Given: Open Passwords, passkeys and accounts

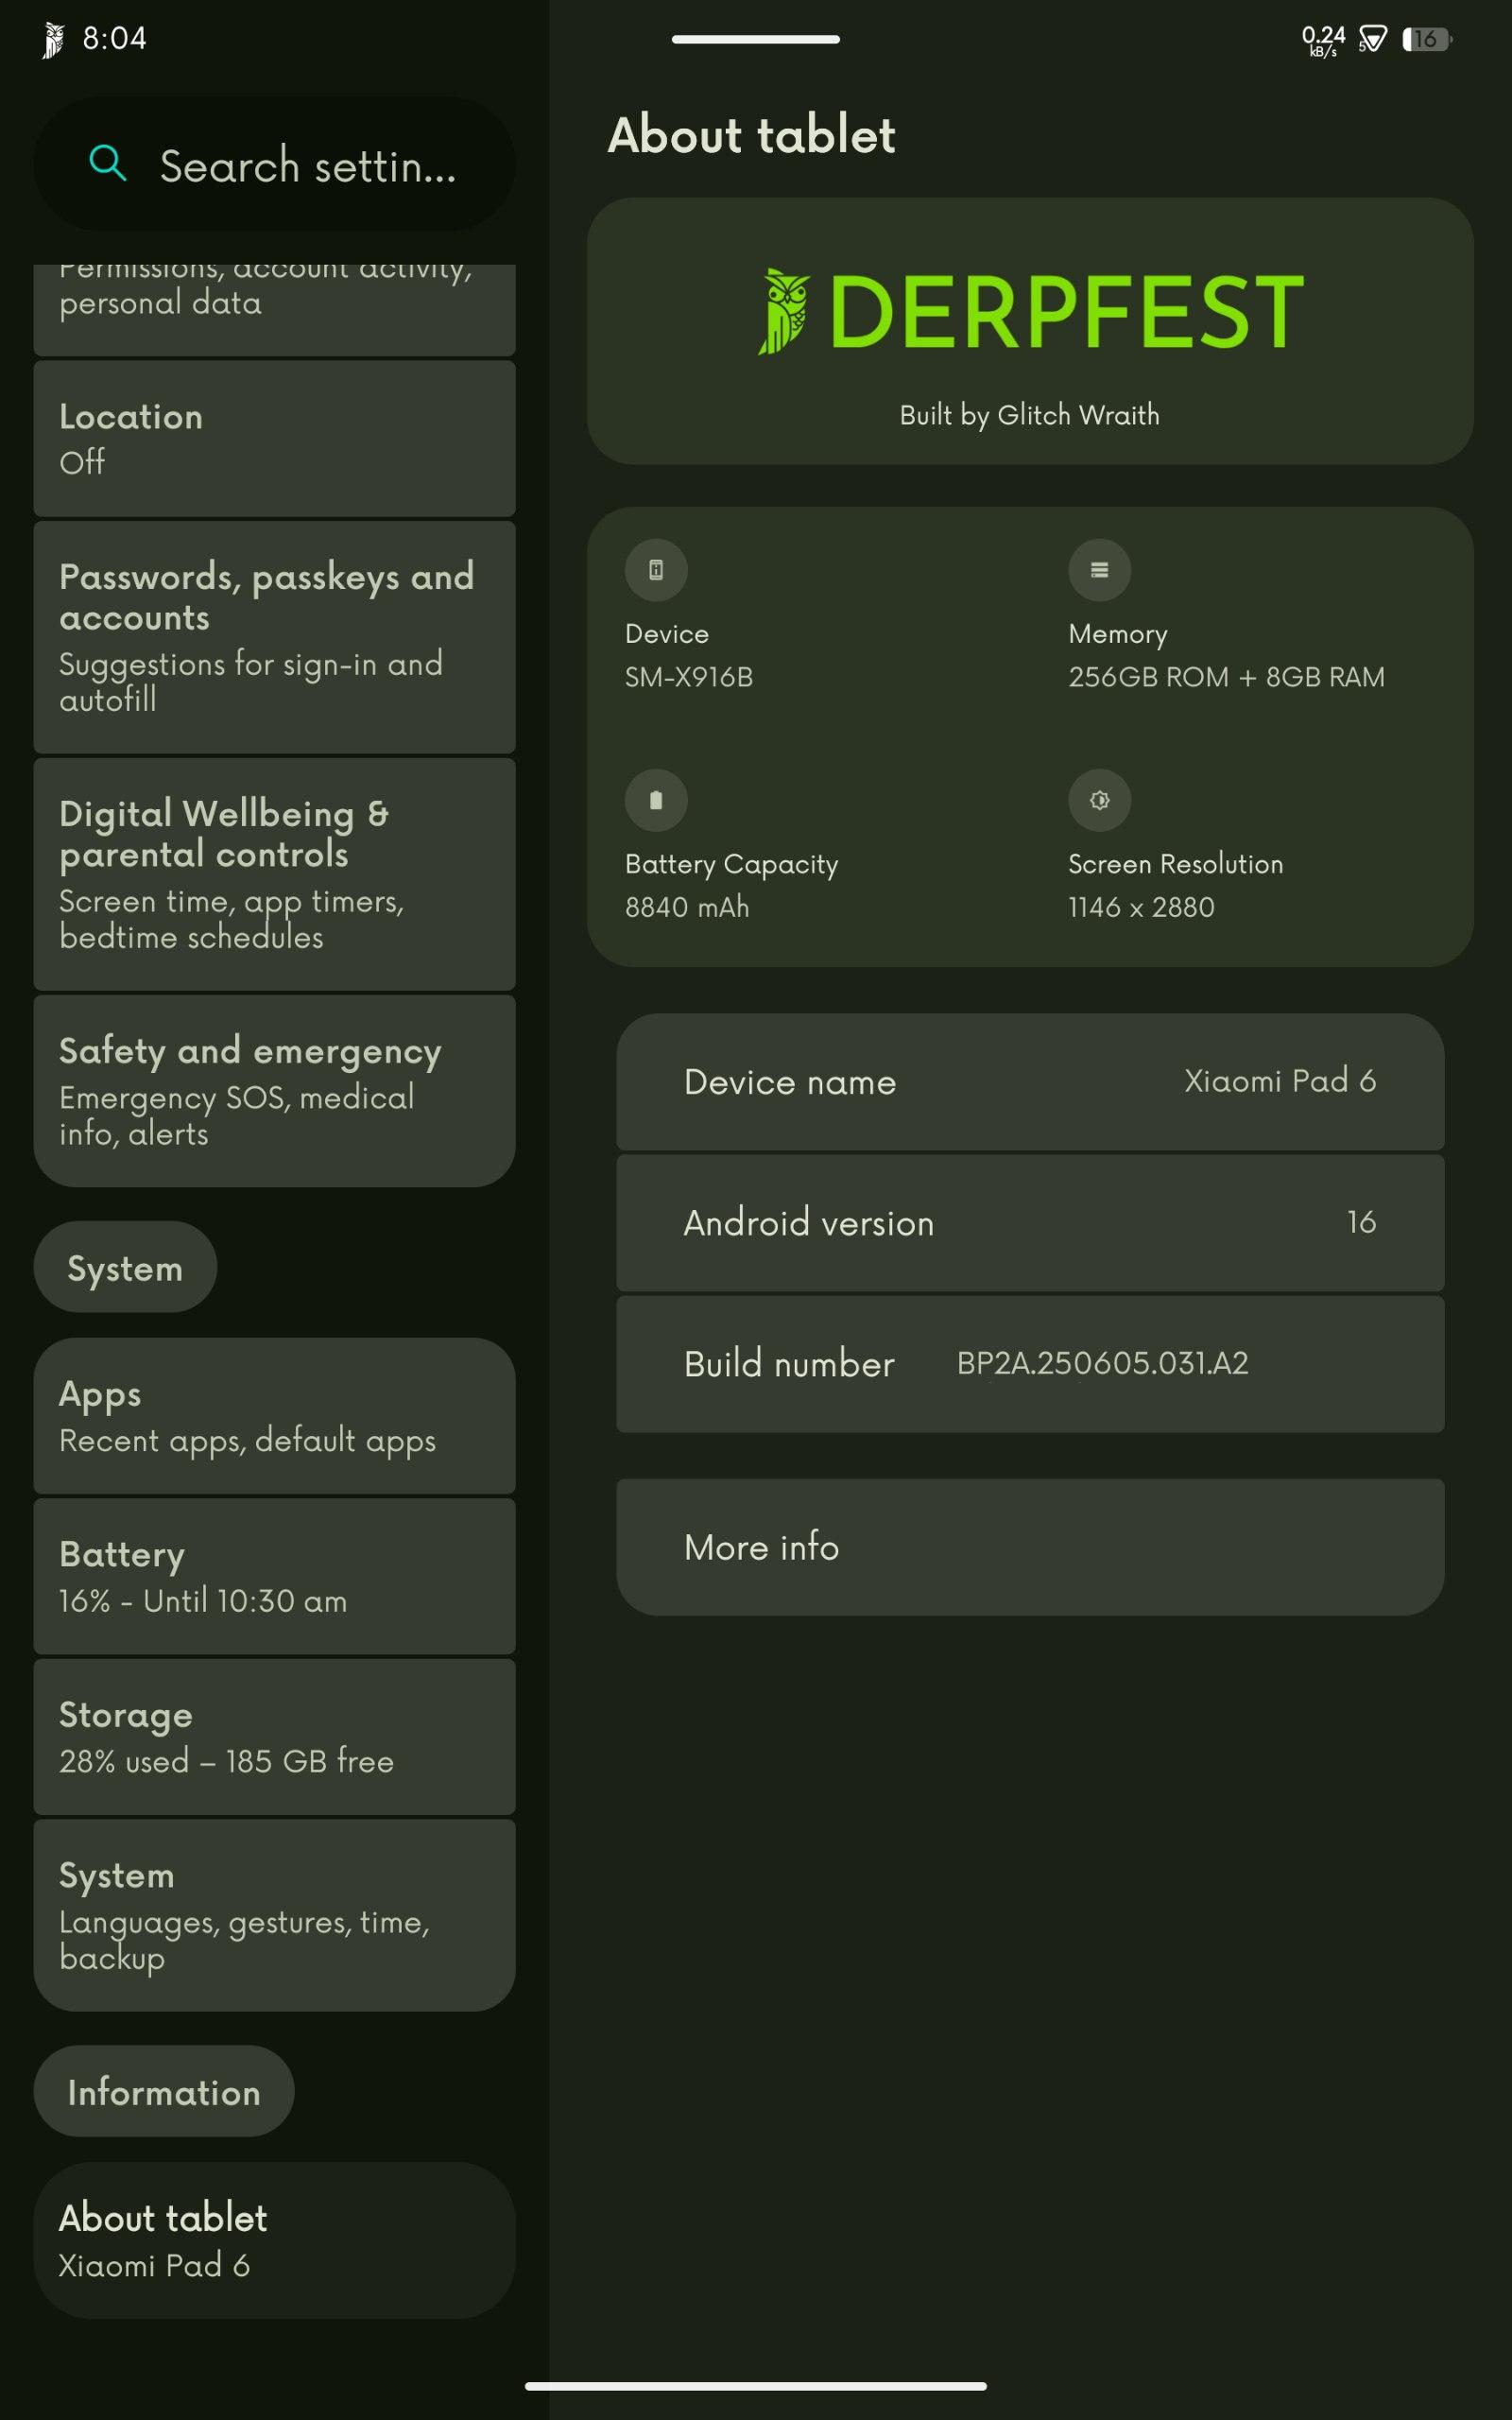Looking at the screenshot, I should tap(274, 637).
